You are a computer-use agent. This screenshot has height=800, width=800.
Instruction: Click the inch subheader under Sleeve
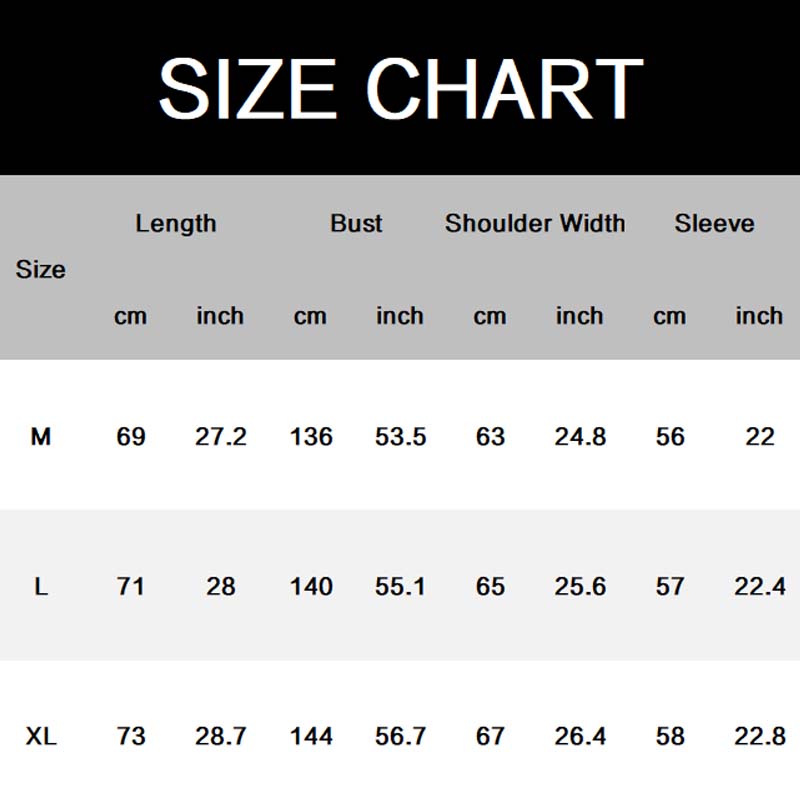pyautogui.click(x=759, y=316)
